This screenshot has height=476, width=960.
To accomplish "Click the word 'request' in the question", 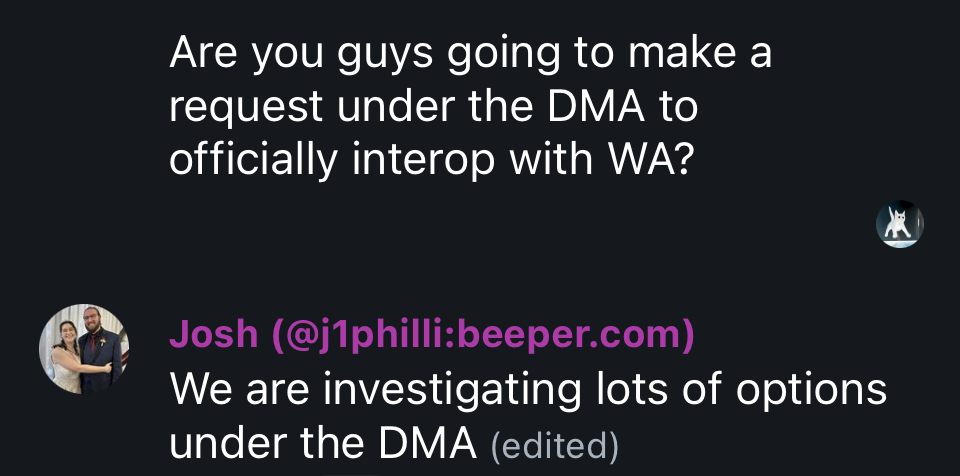I will click(x=246, y=108).
